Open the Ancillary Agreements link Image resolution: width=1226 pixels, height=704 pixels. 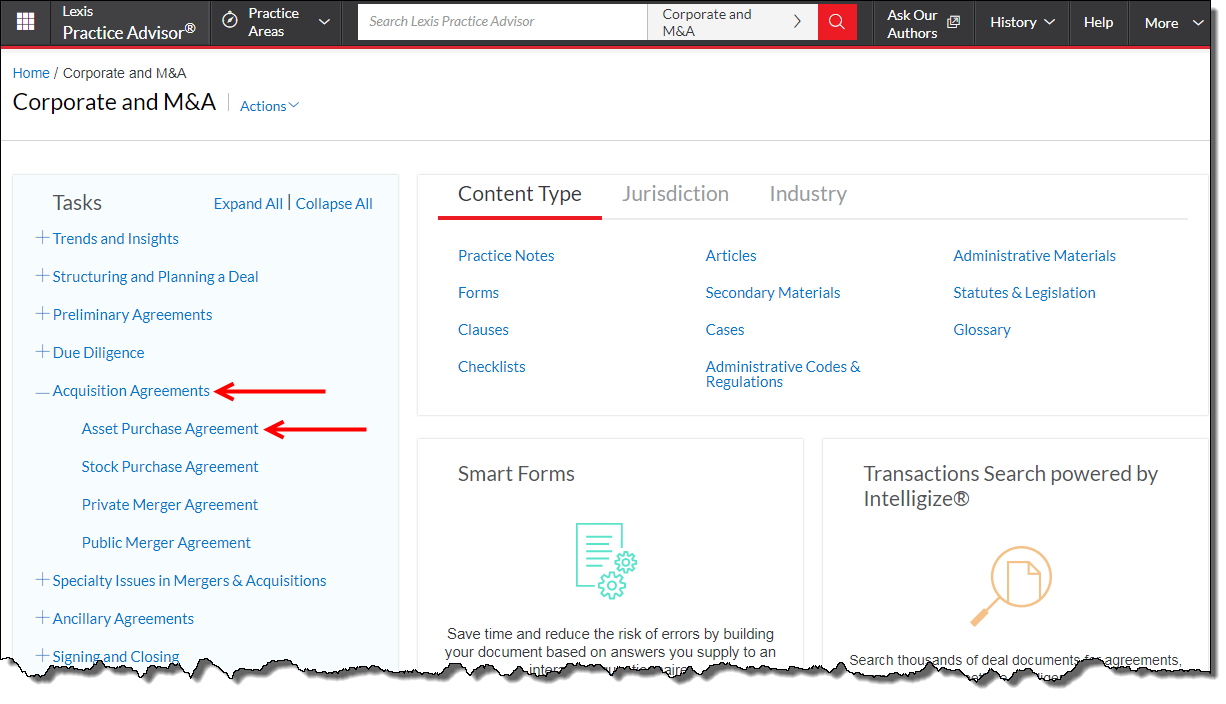point(123,619)
